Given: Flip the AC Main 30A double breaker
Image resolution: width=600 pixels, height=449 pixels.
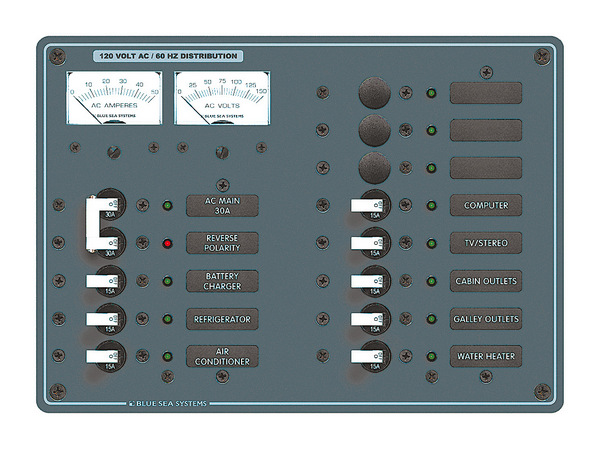Looking at the screenshot, I should (94, 224).
